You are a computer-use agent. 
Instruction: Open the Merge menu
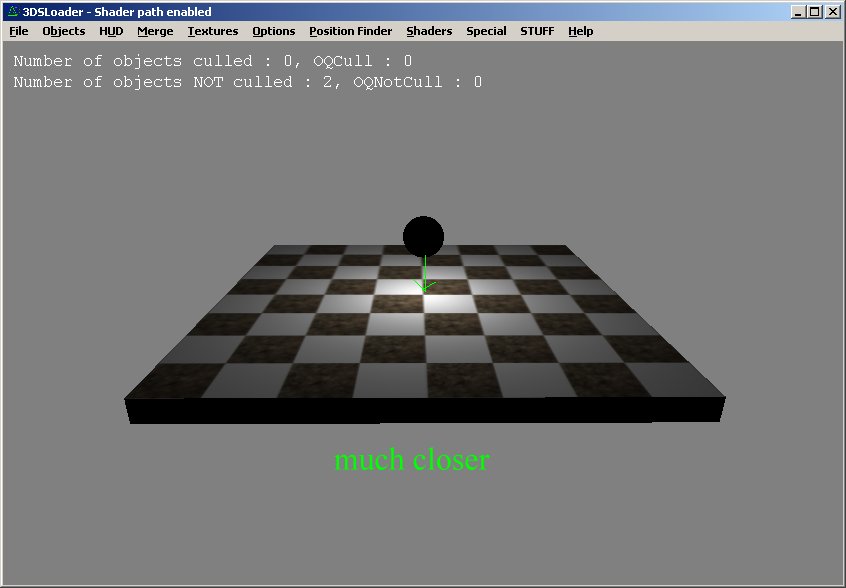click(x=155, y=31)
